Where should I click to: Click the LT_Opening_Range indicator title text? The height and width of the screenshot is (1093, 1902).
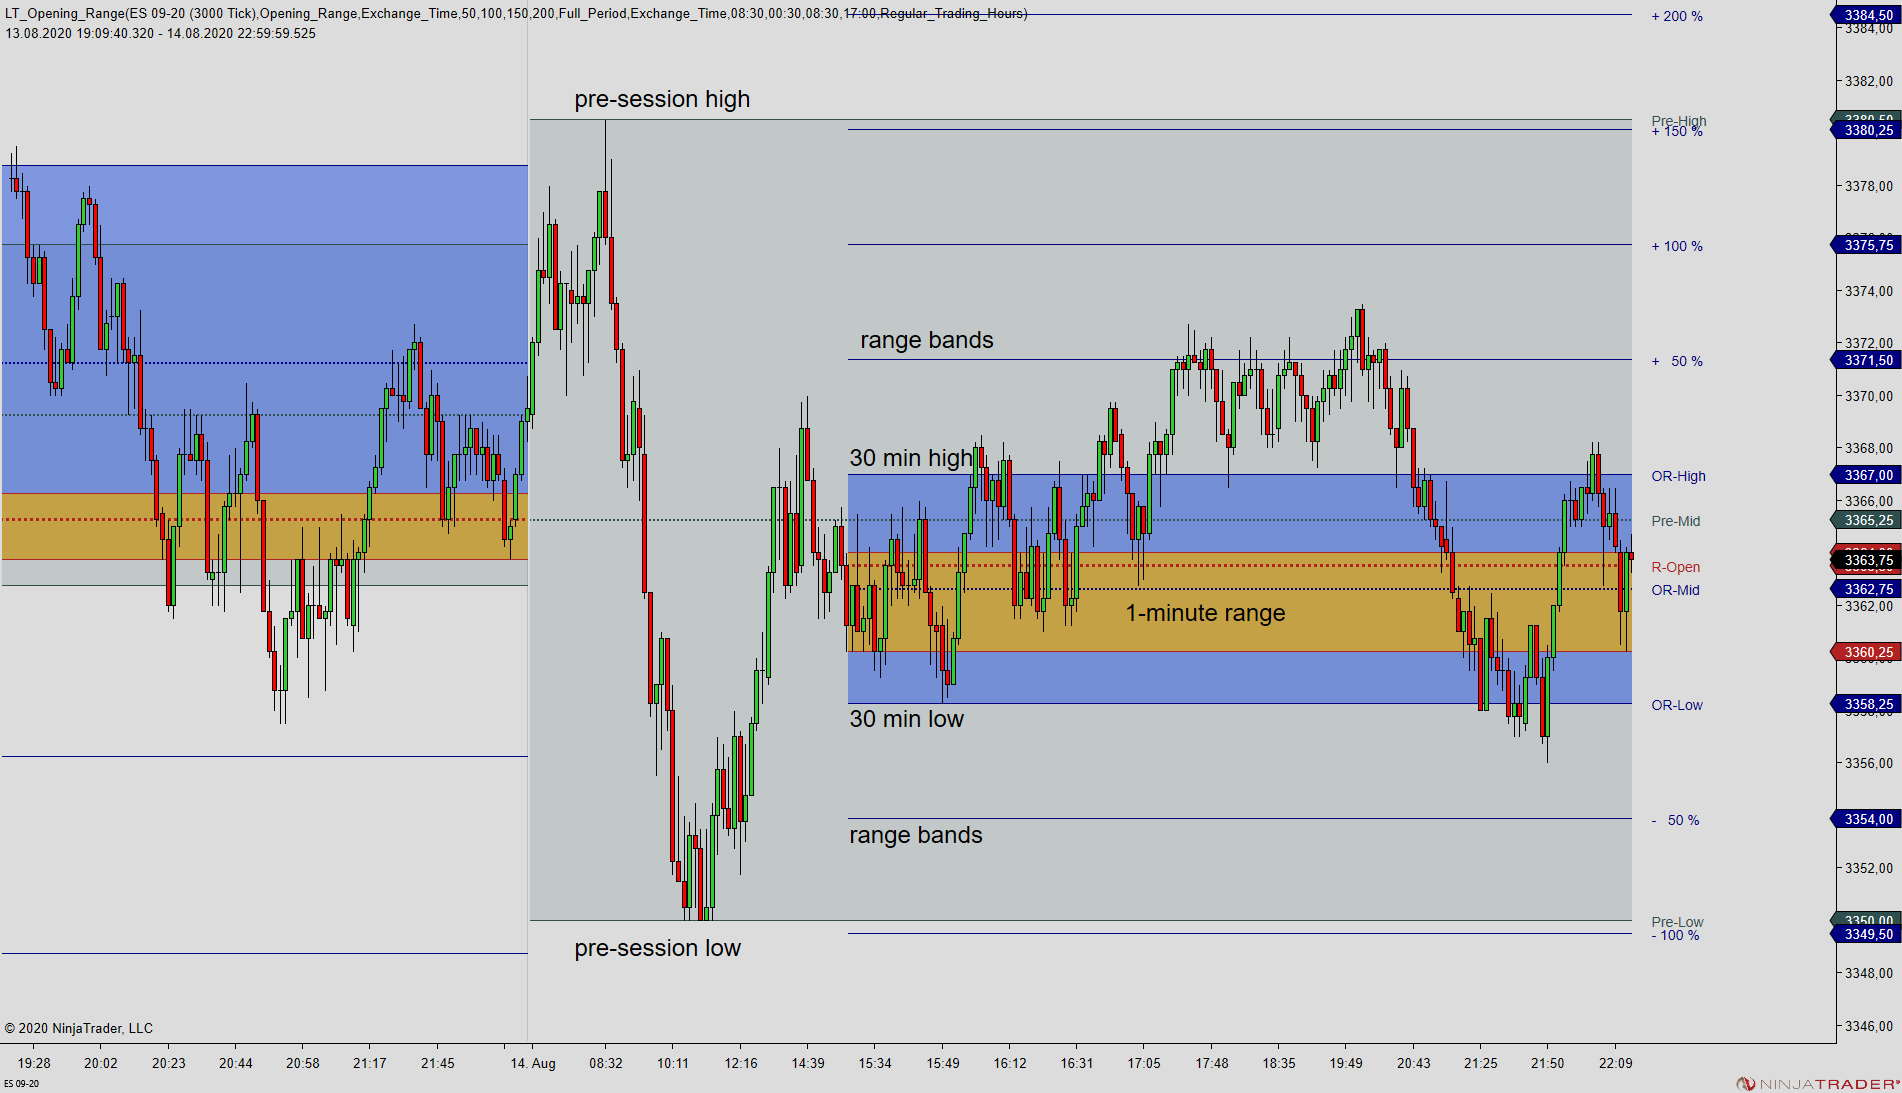pyautogui.click(x=516, y=14)
